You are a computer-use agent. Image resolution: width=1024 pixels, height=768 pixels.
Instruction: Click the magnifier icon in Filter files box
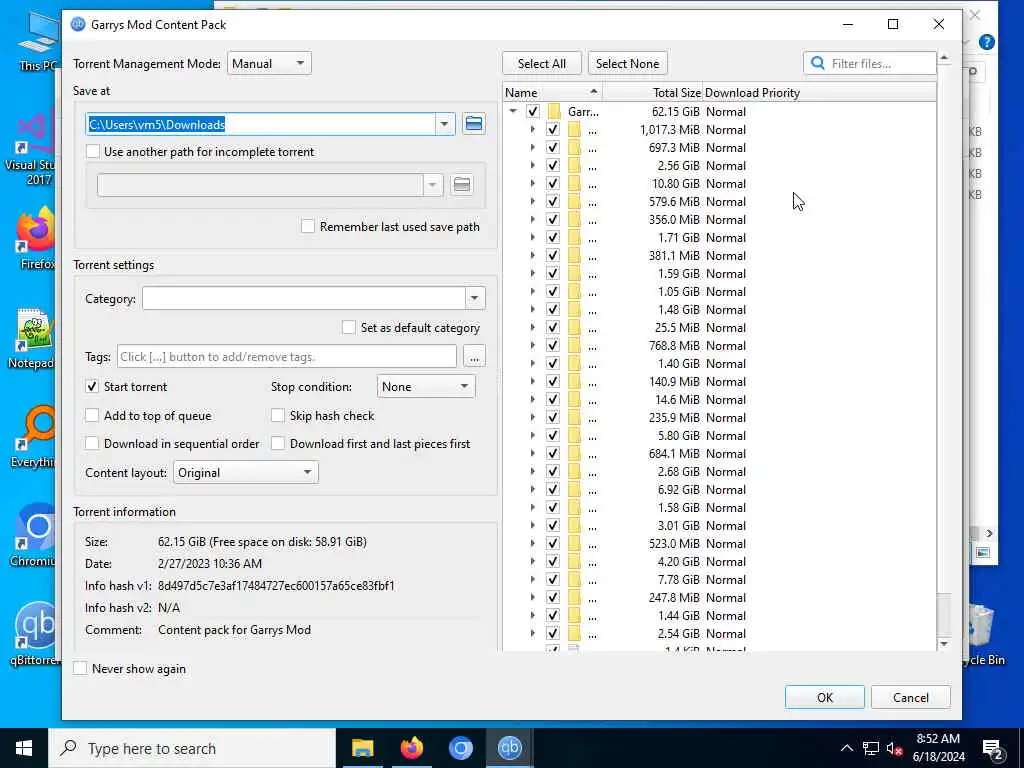pos(817,63)
